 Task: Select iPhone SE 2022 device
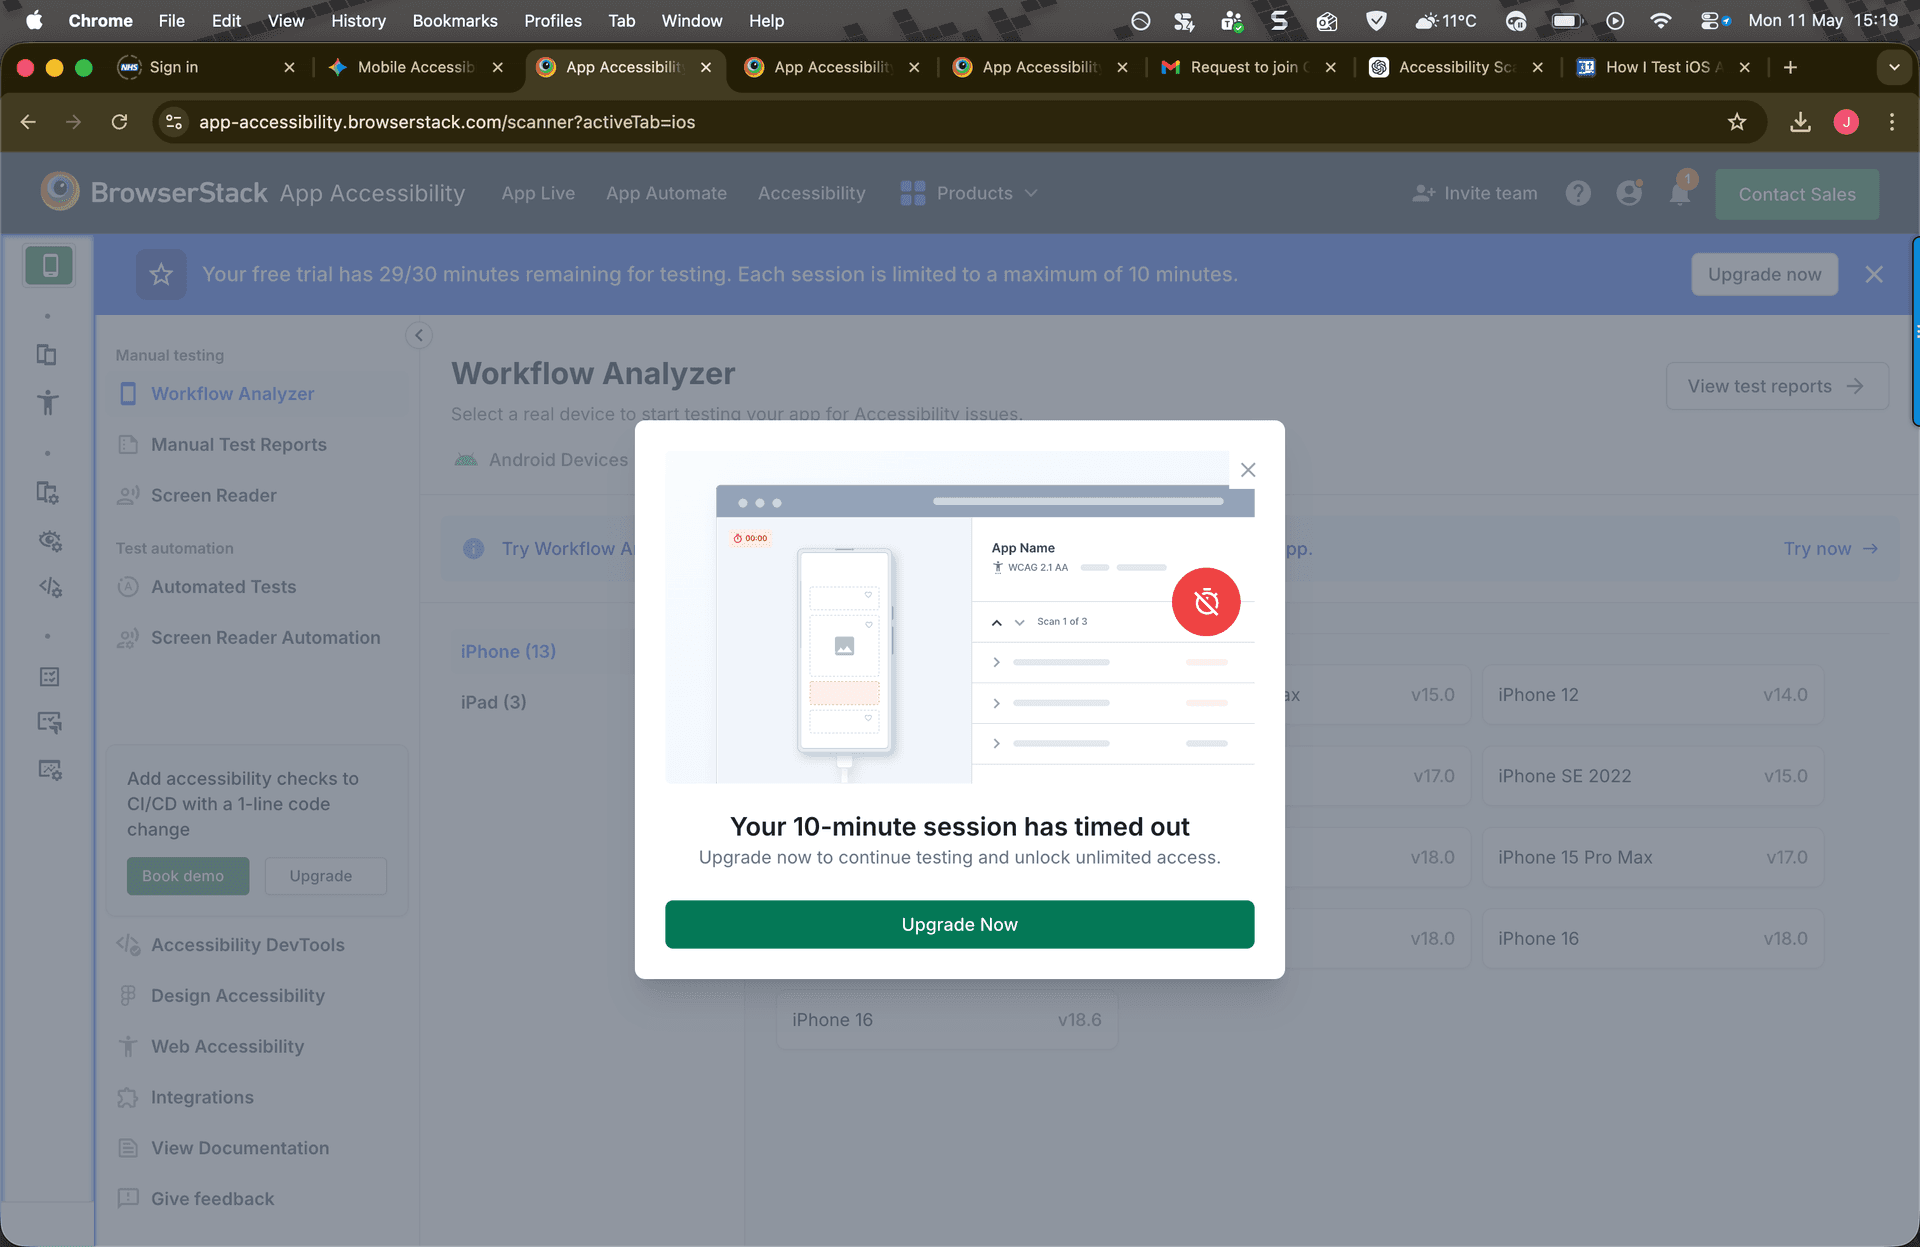coord(1652,776)
